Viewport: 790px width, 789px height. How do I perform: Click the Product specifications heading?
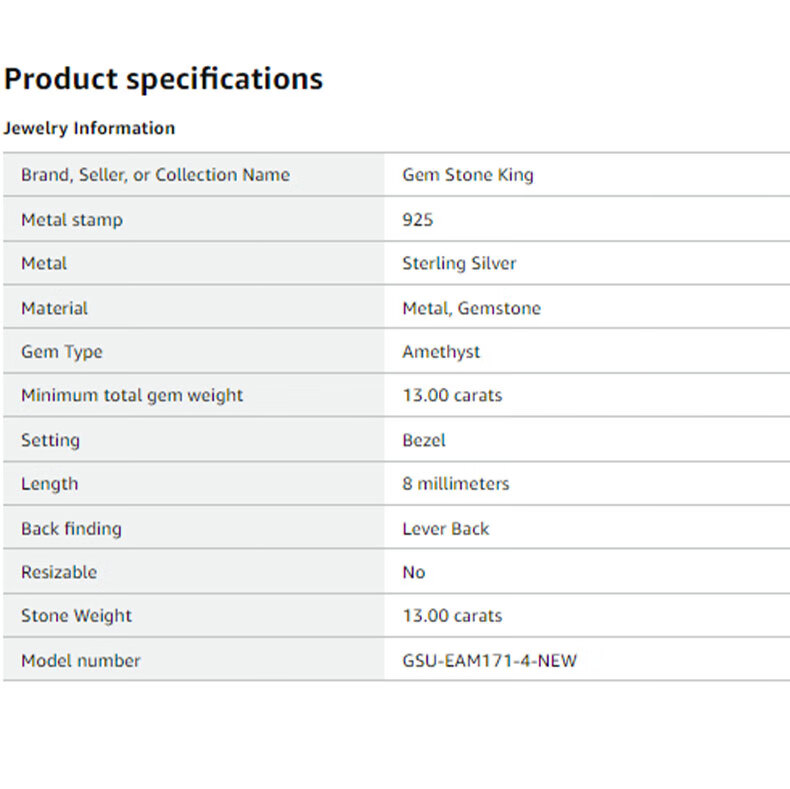[x=163, y=79]
